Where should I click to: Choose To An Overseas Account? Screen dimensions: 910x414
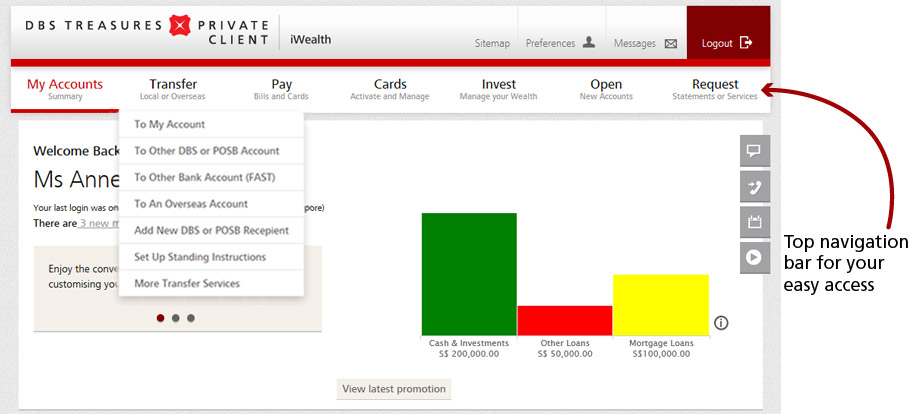click(x=211, y=204)
